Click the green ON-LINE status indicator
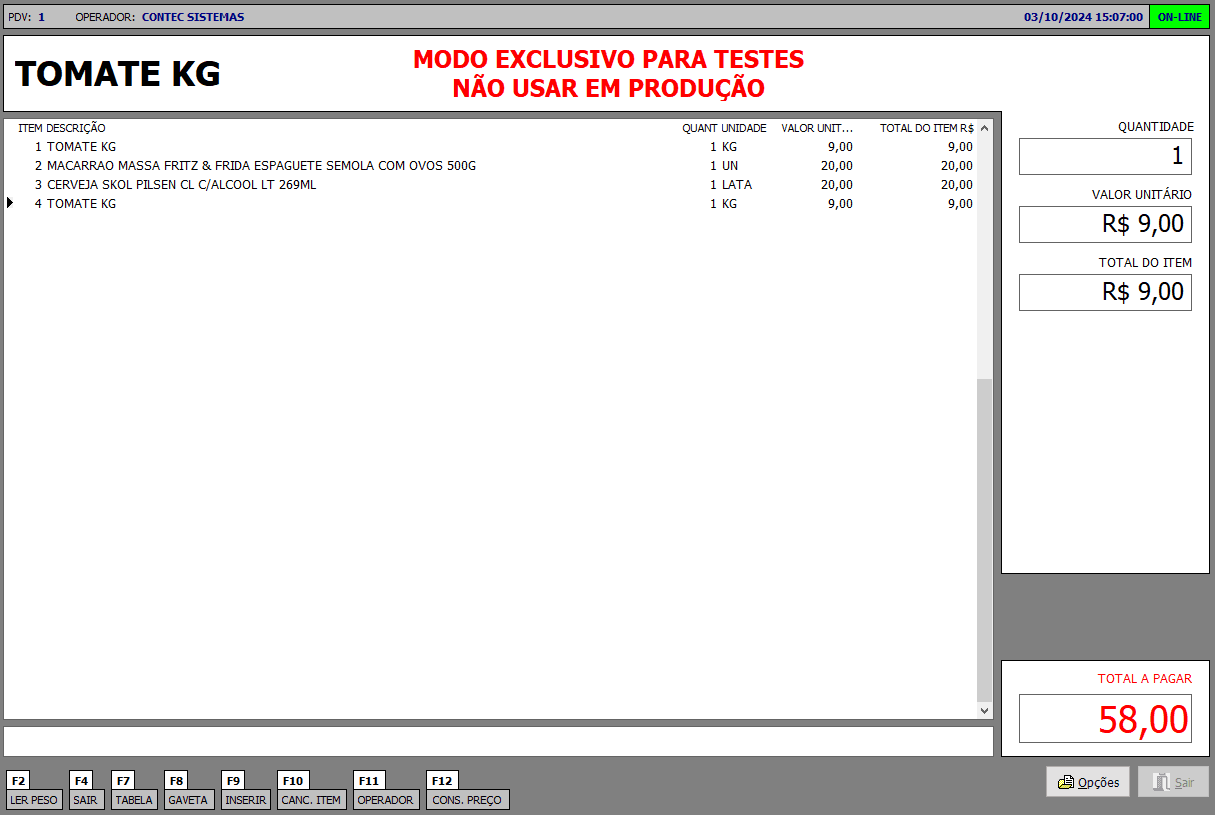The width and height of the screenshot is (1215, 815). pos(1179,17)
